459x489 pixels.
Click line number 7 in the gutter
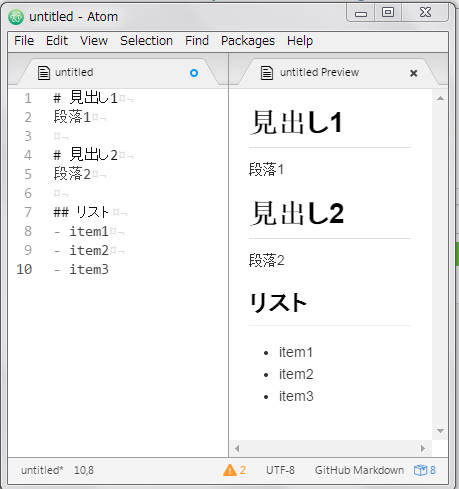[28, 212]
